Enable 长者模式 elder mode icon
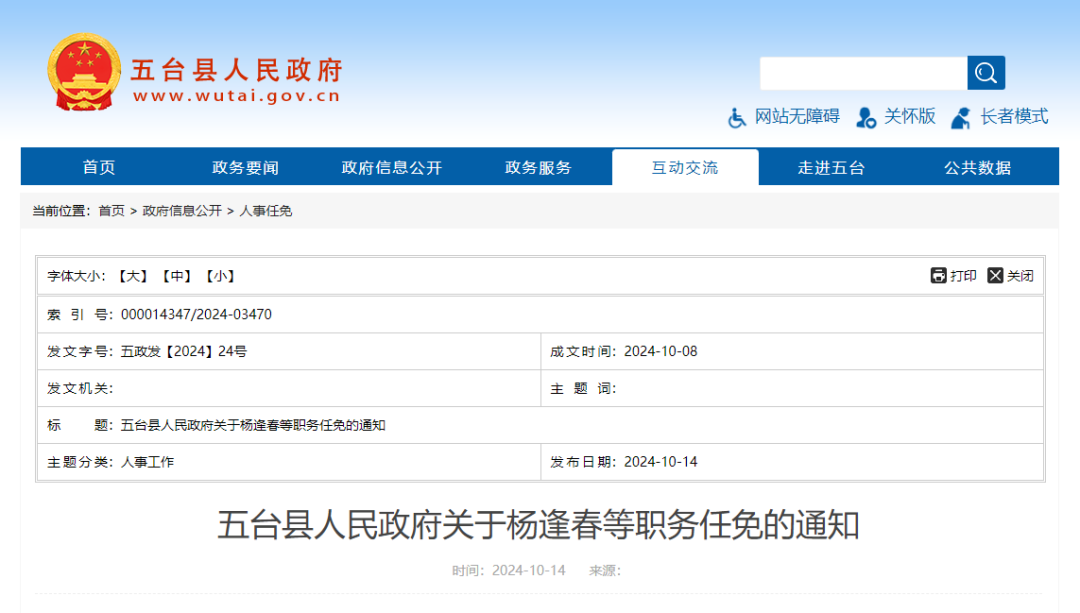1080x613 pixels. coord(960,117)
